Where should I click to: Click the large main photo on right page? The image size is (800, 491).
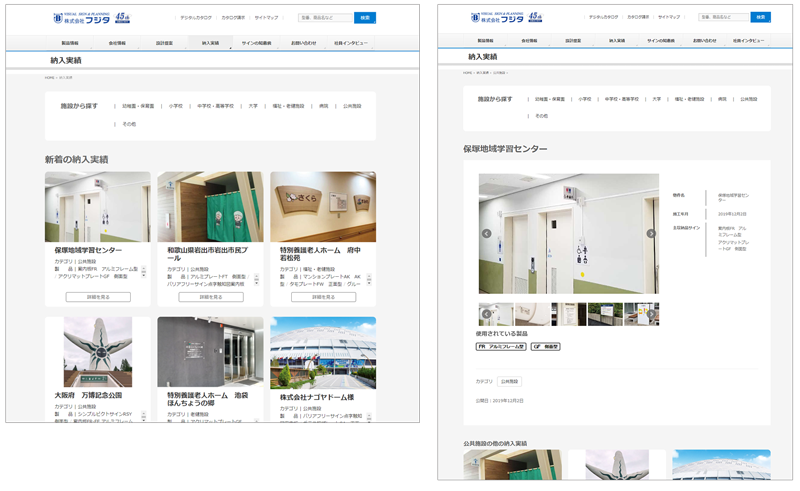[568, 233]
